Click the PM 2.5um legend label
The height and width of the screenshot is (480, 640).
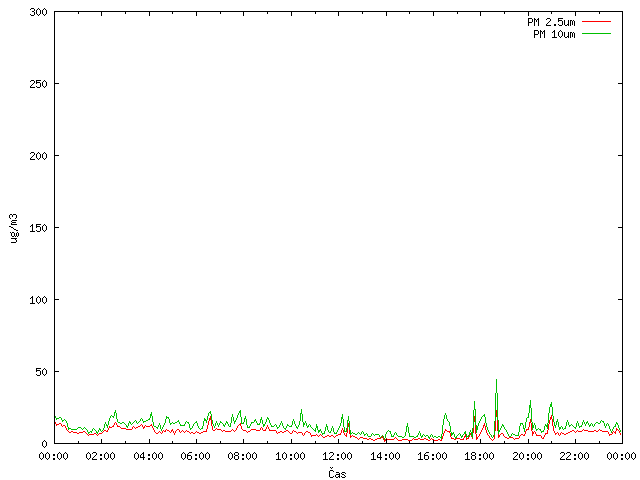click(551, 22)
